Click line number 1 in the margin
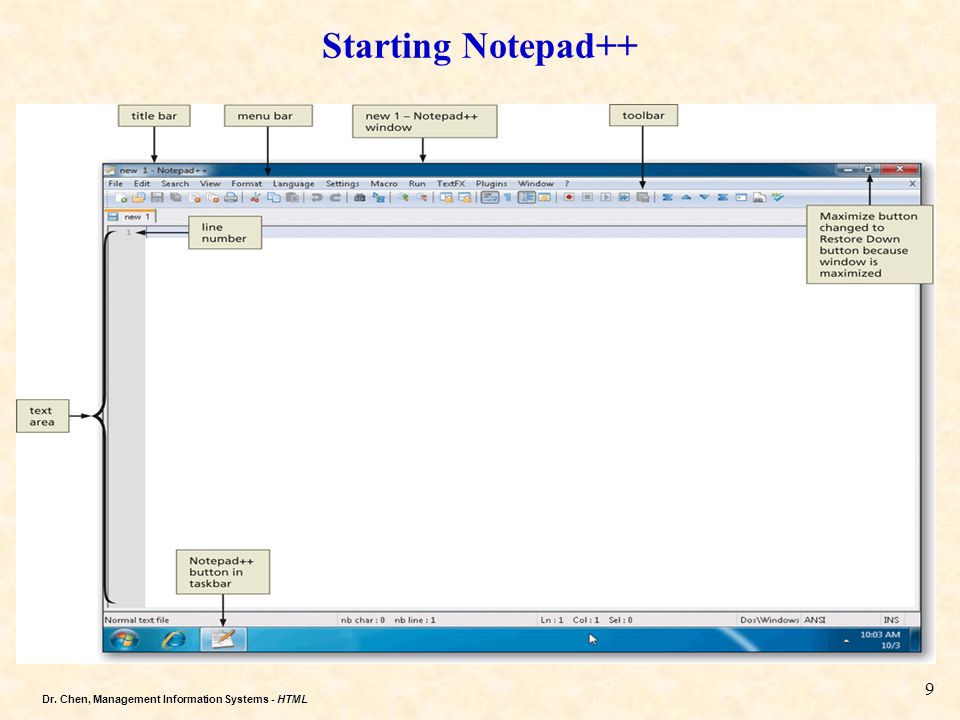 point(129,233)
